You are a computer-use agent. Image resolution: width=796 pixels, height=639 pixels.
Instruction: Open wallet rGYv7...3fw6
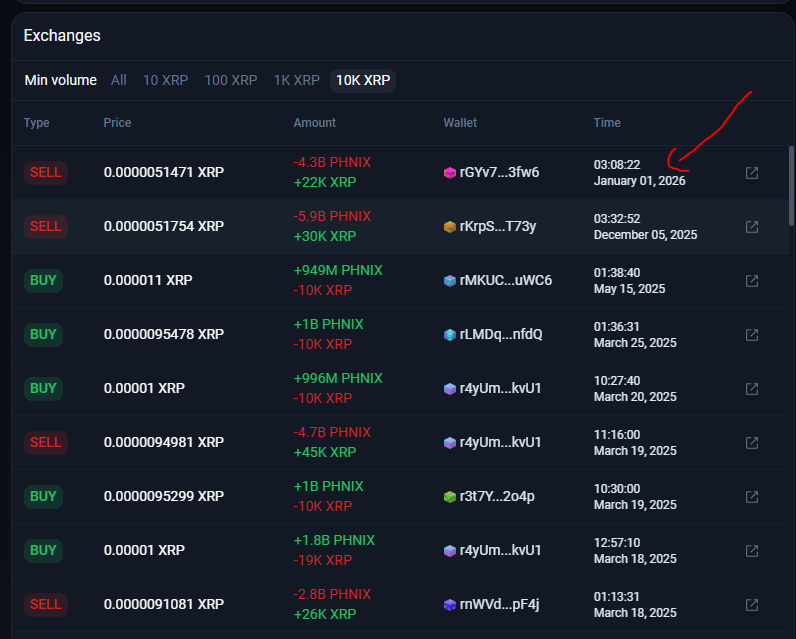click(500, 173)
